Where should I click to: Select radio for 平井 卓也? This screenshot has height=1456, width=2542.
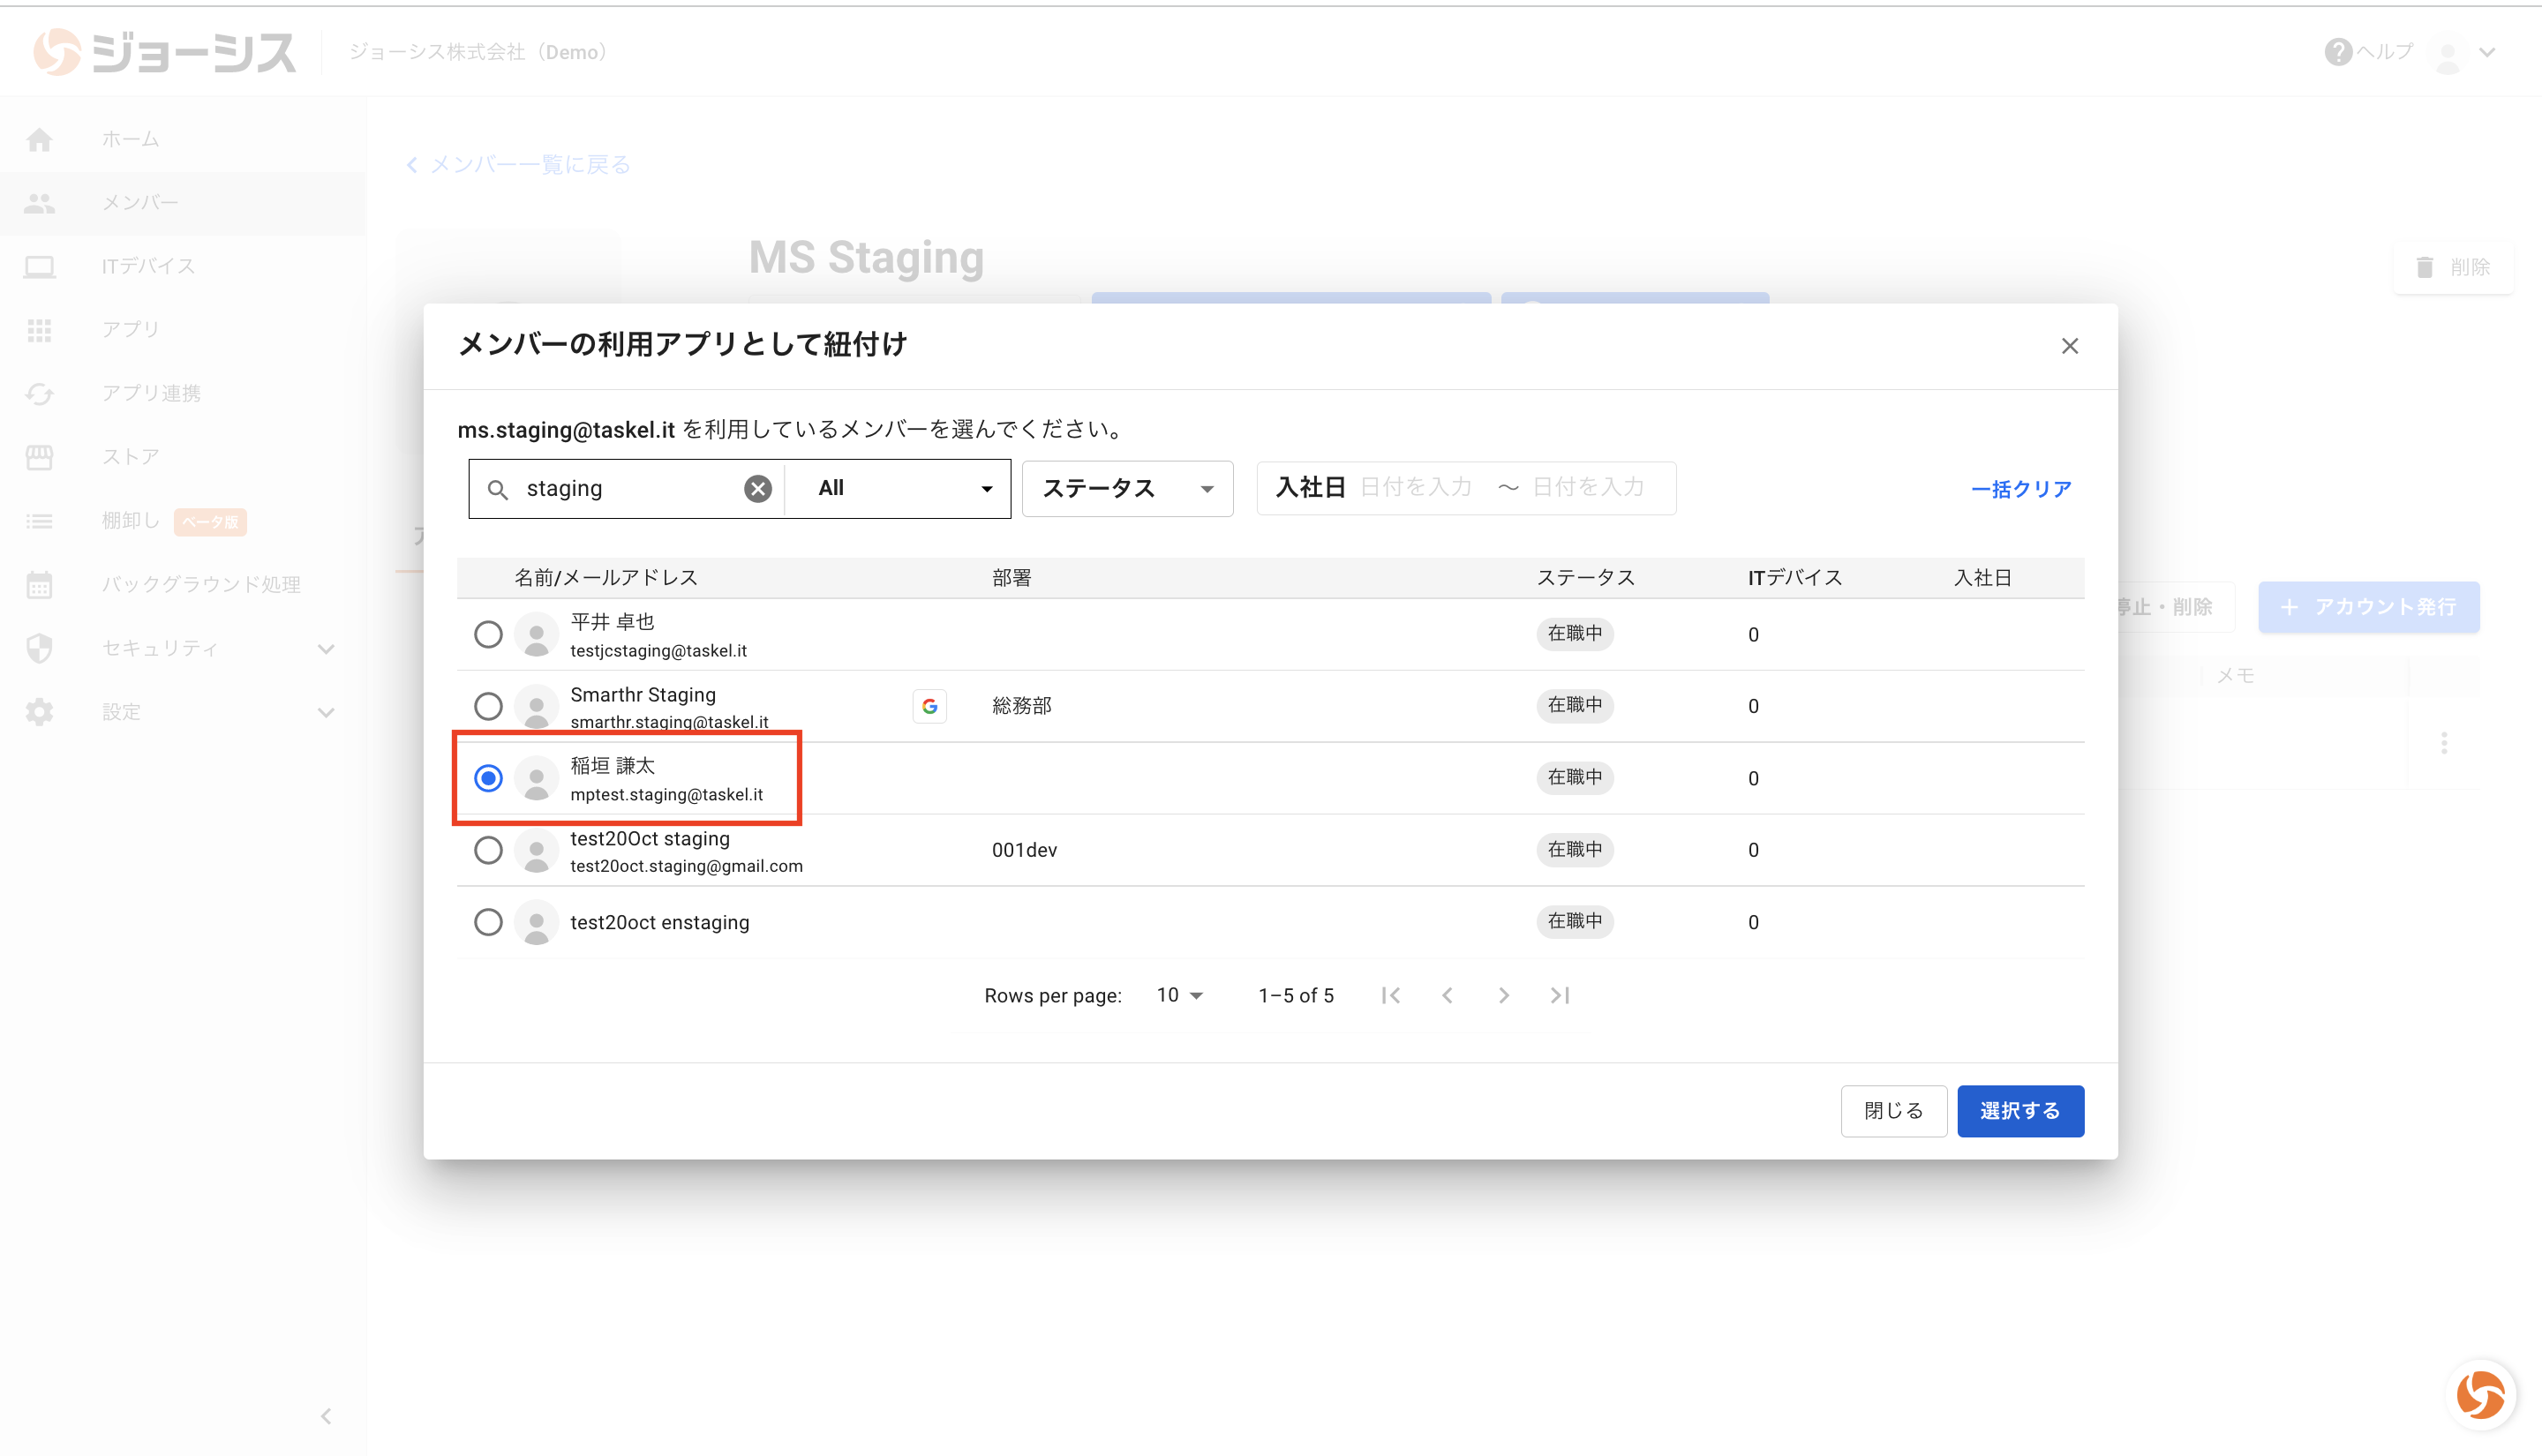(488, 635)
